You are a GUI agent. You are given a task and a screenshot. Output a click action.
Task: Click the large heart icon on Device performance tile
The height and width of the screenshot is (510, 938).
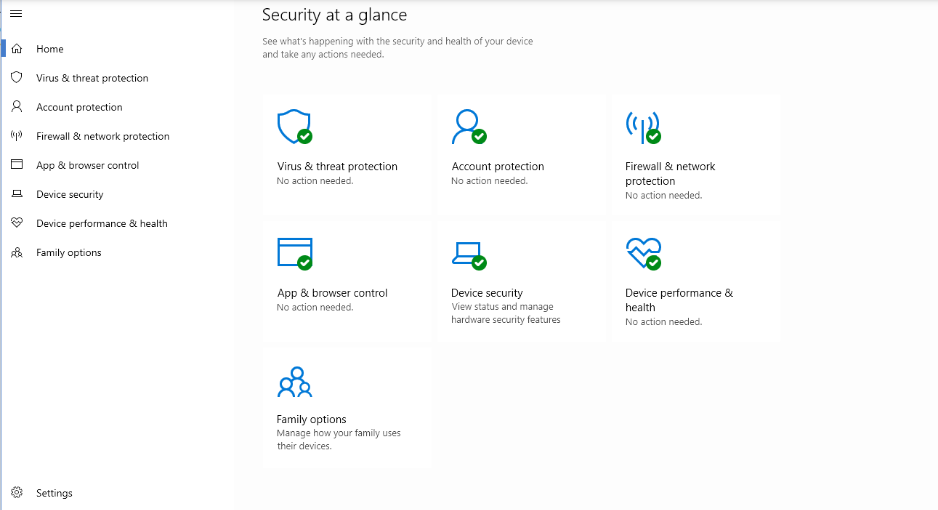point(643,254)
